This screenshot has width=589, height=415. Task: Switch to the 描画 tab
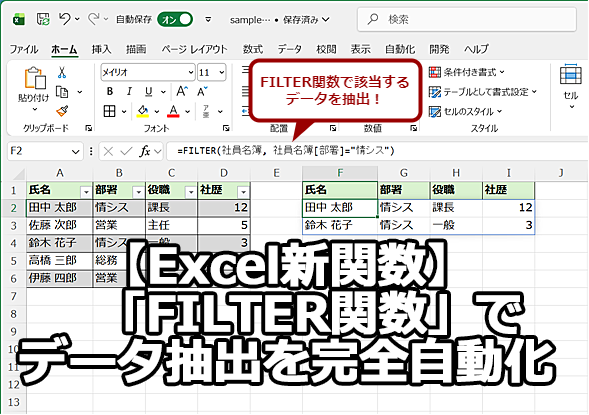coord(136,49)
